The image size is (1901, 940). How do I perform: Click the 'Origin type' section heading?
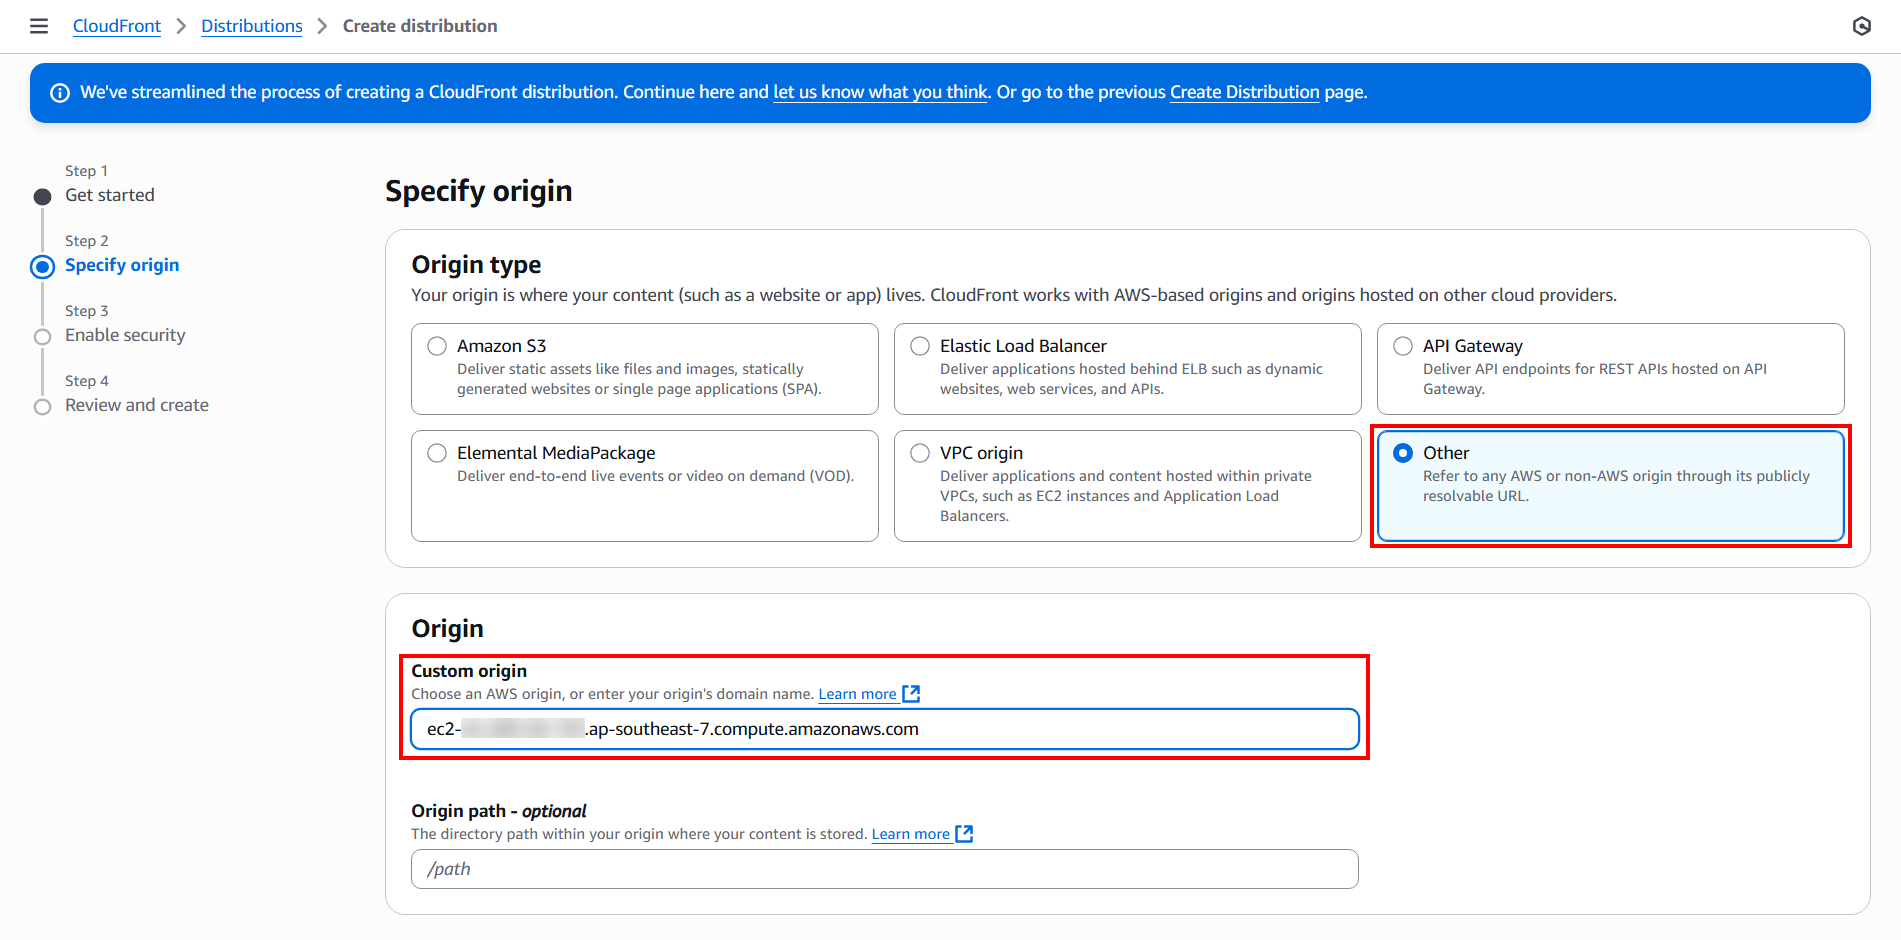click(476, 265)
